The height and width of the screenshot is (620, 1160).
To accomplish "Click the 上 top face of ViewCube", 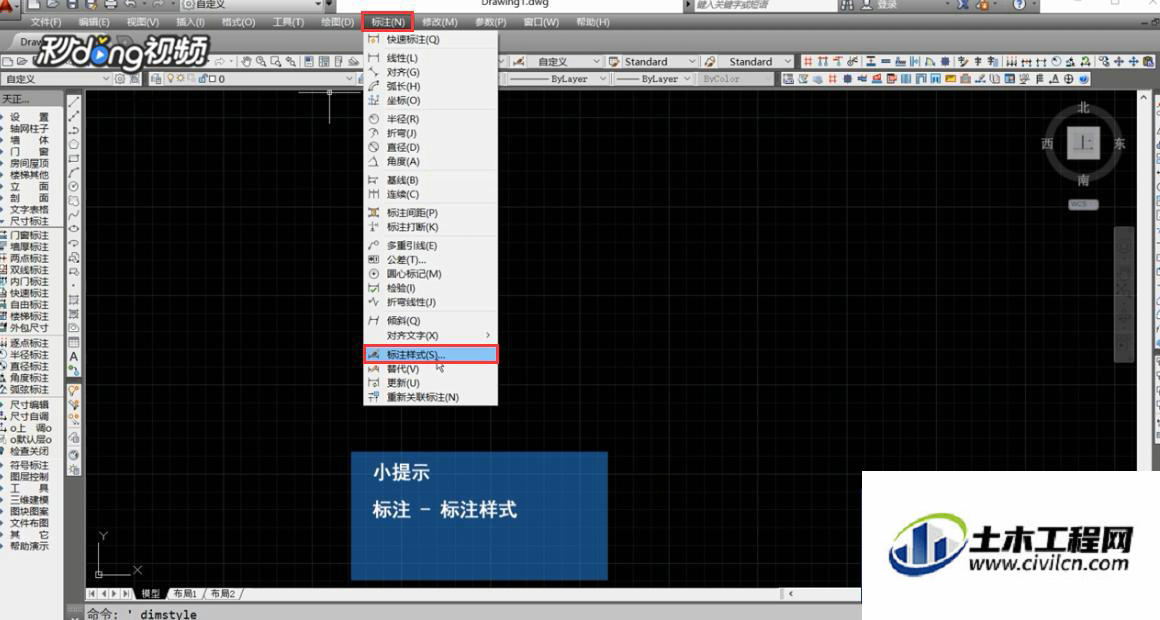I will click(1083, 143).
